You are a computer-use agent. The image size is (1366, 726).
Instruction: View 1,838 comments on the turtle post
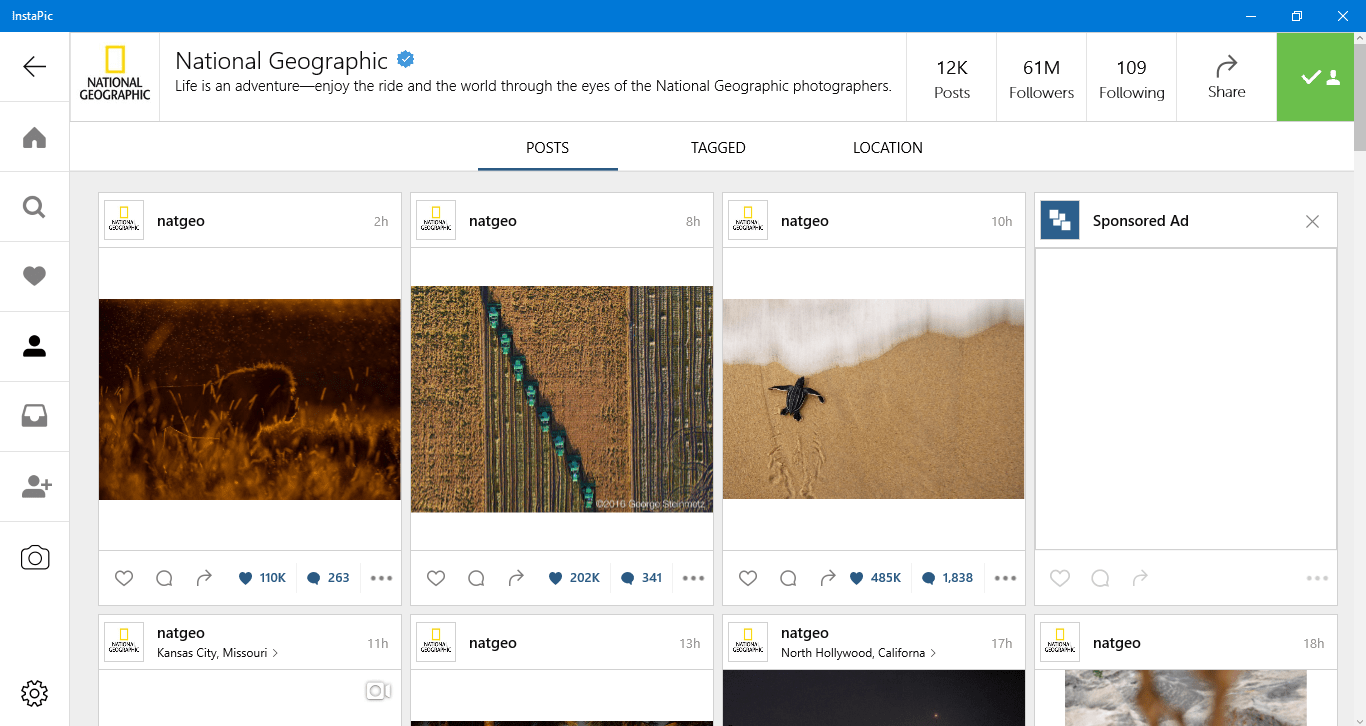[x=947, y=578]
